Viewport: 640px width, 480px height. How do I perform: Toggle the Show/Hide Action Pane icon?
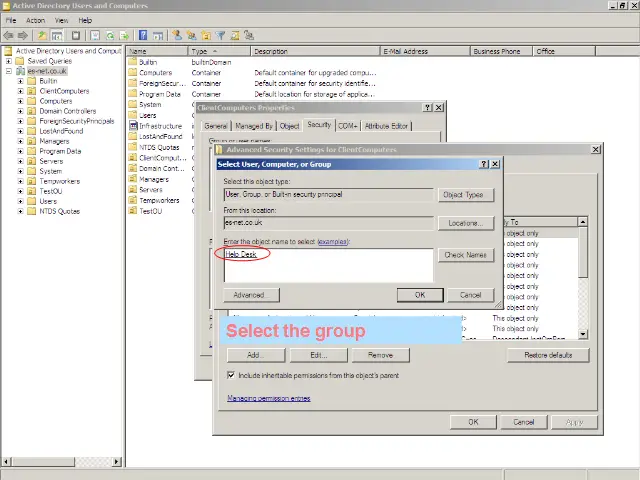(158, 36)
